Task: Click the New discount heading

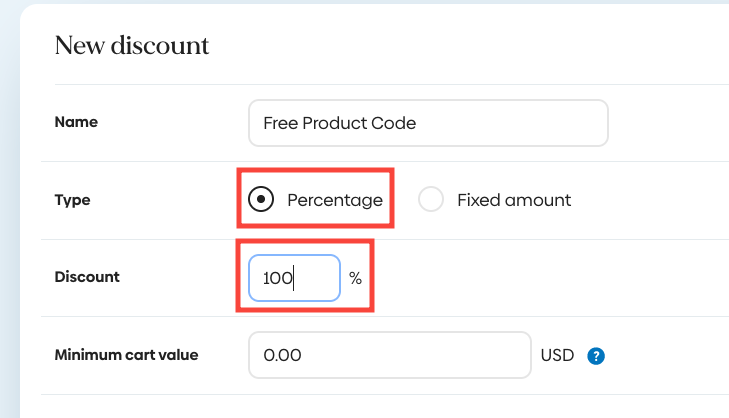Action: coord(132,46)
